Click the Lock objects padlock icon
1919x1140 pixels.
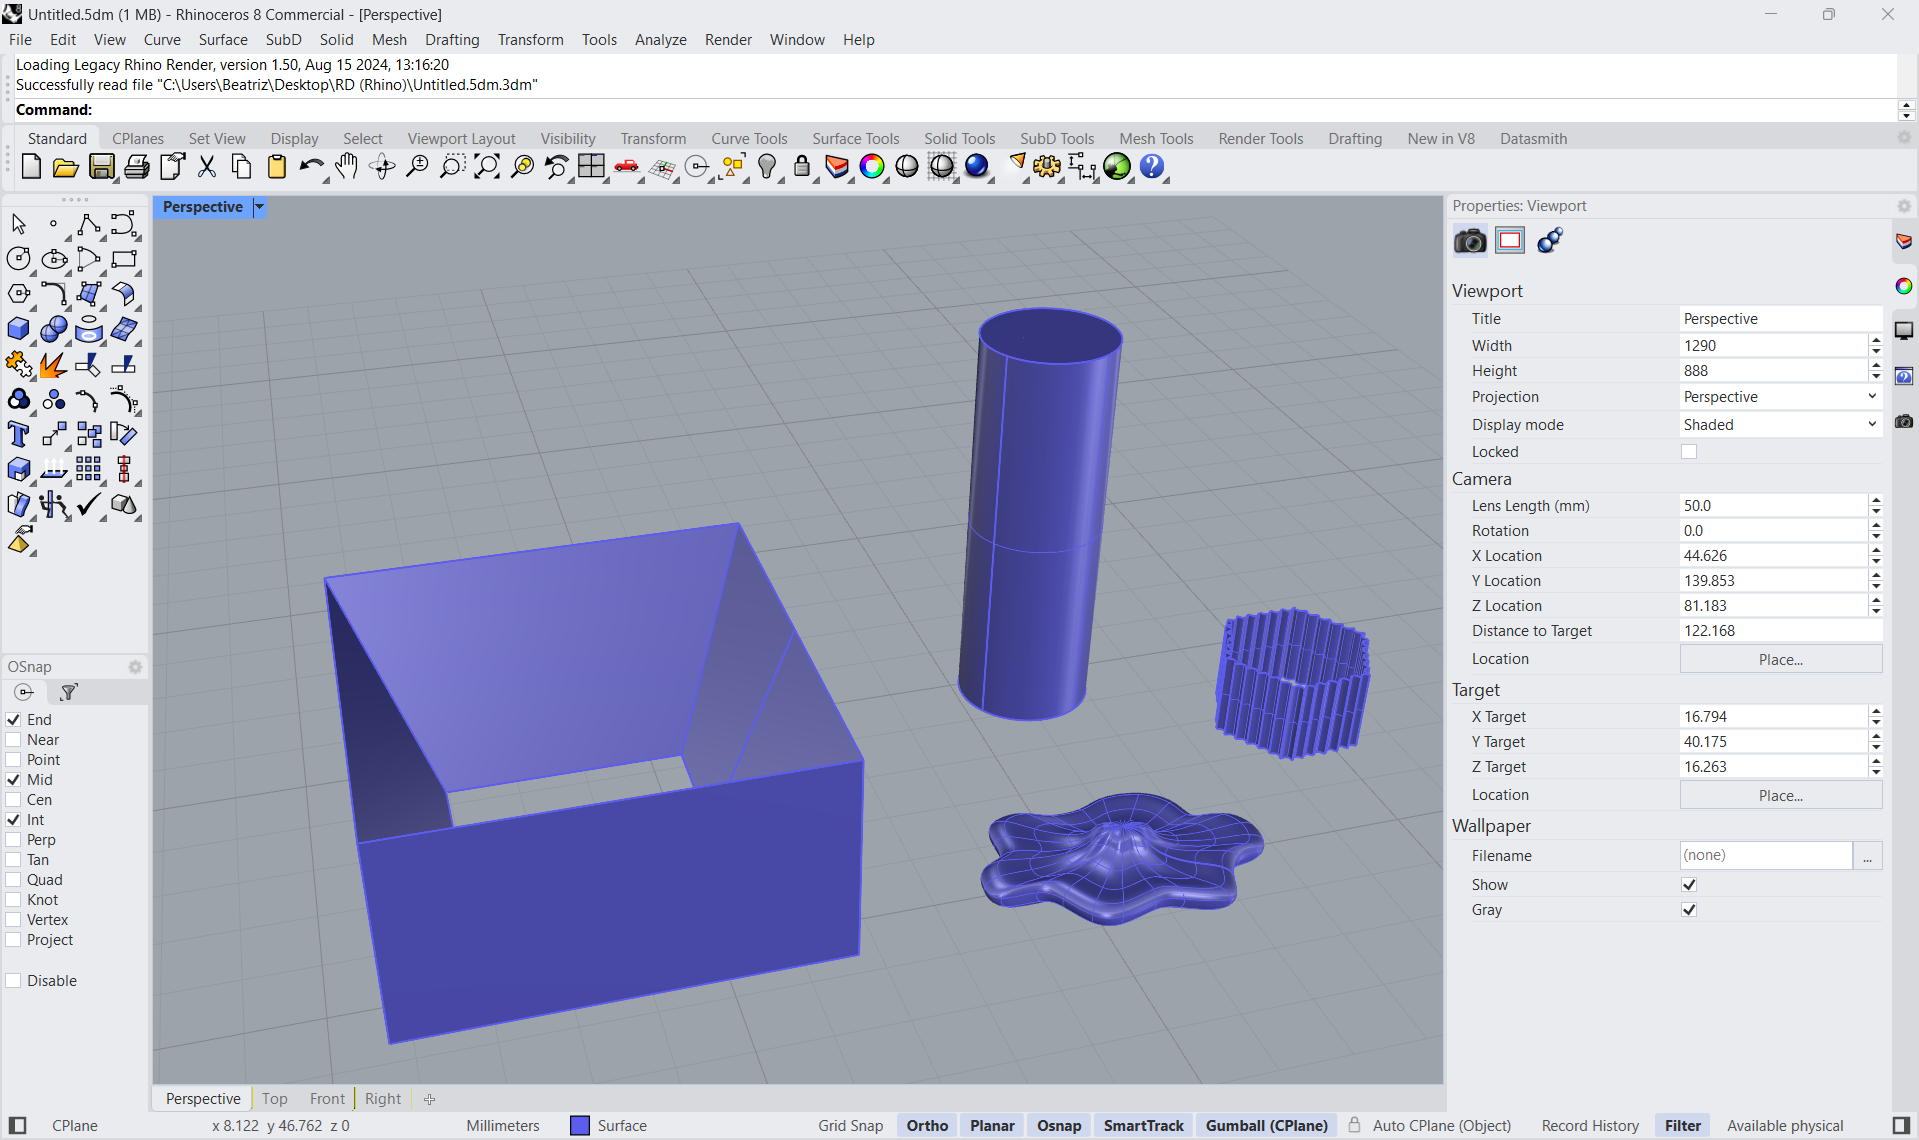coord(802,167)
